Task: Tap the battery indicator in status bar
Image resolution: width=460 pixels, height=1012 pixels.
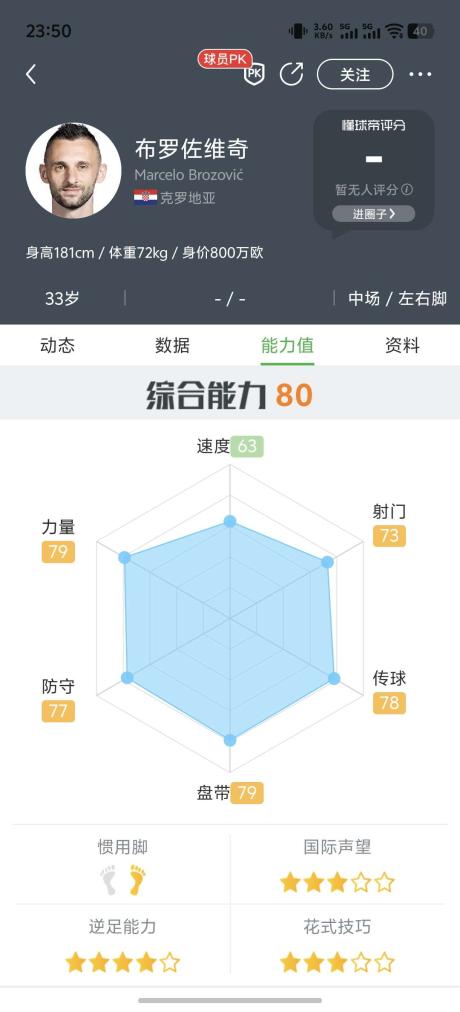Action: (x=421, y=31)
